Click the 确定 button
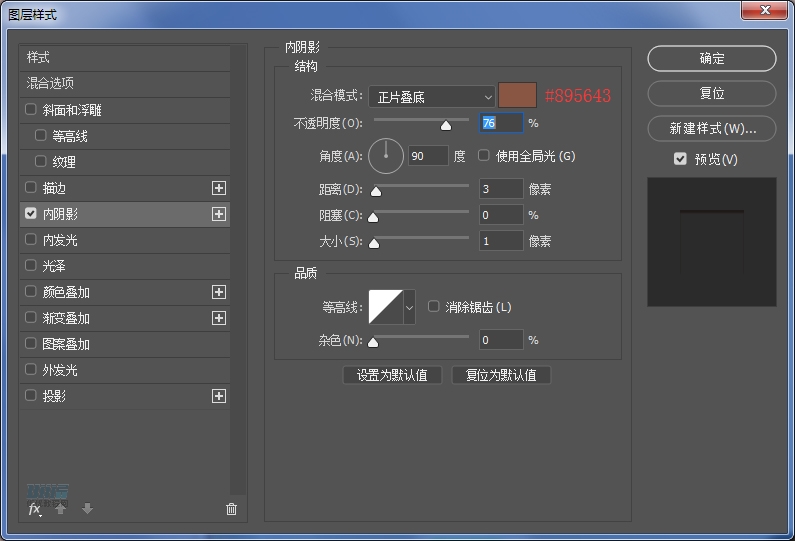 (711, 59)
